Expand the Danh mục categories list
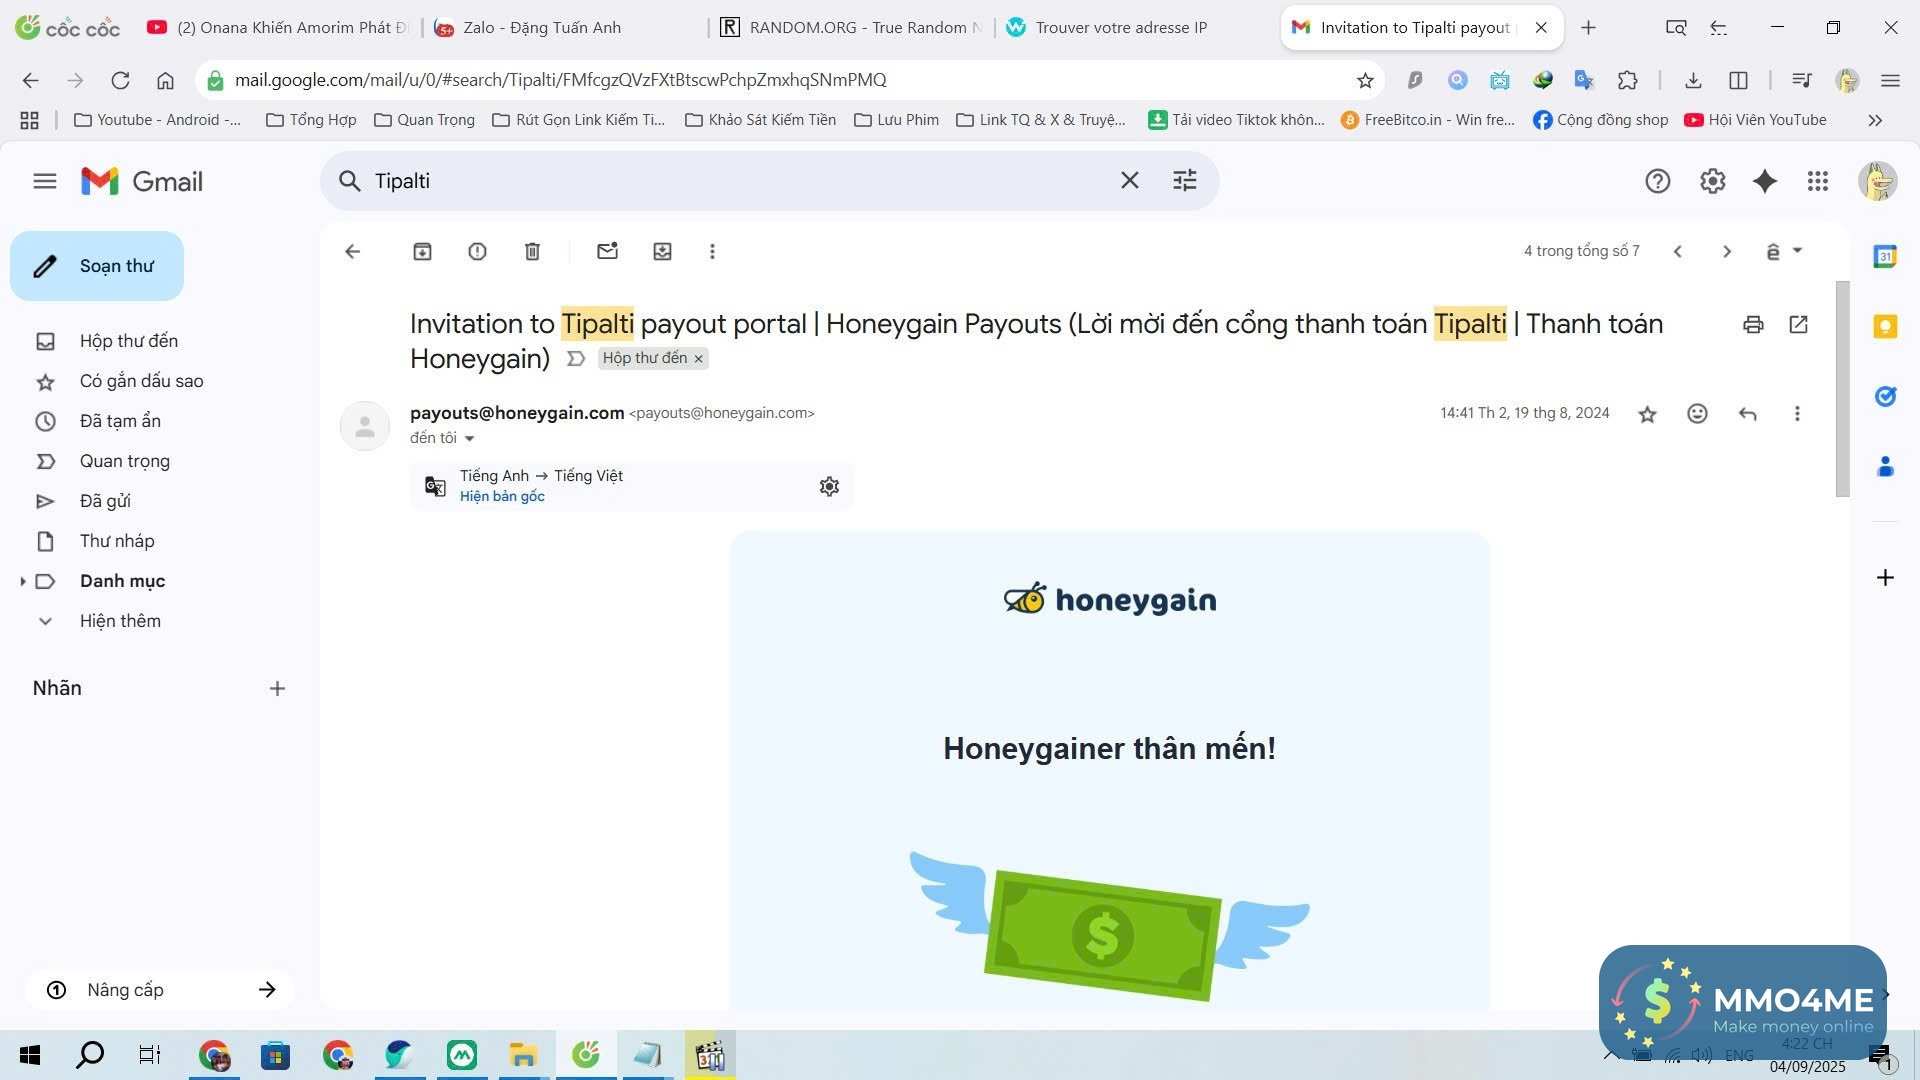 23,581
